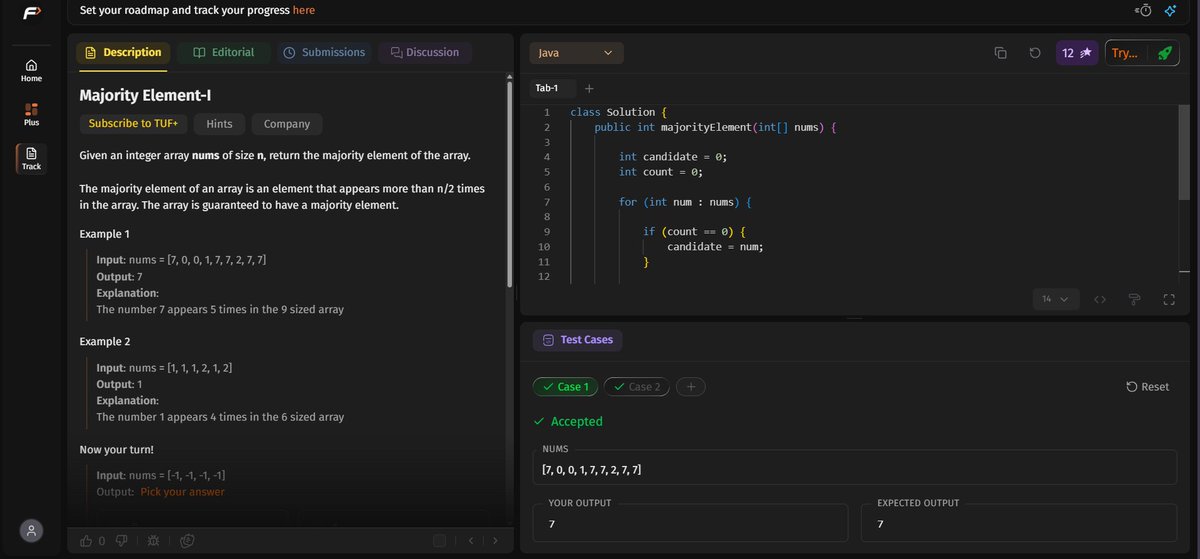Open the paint roller theme icon

click(x=1134, y=299)
